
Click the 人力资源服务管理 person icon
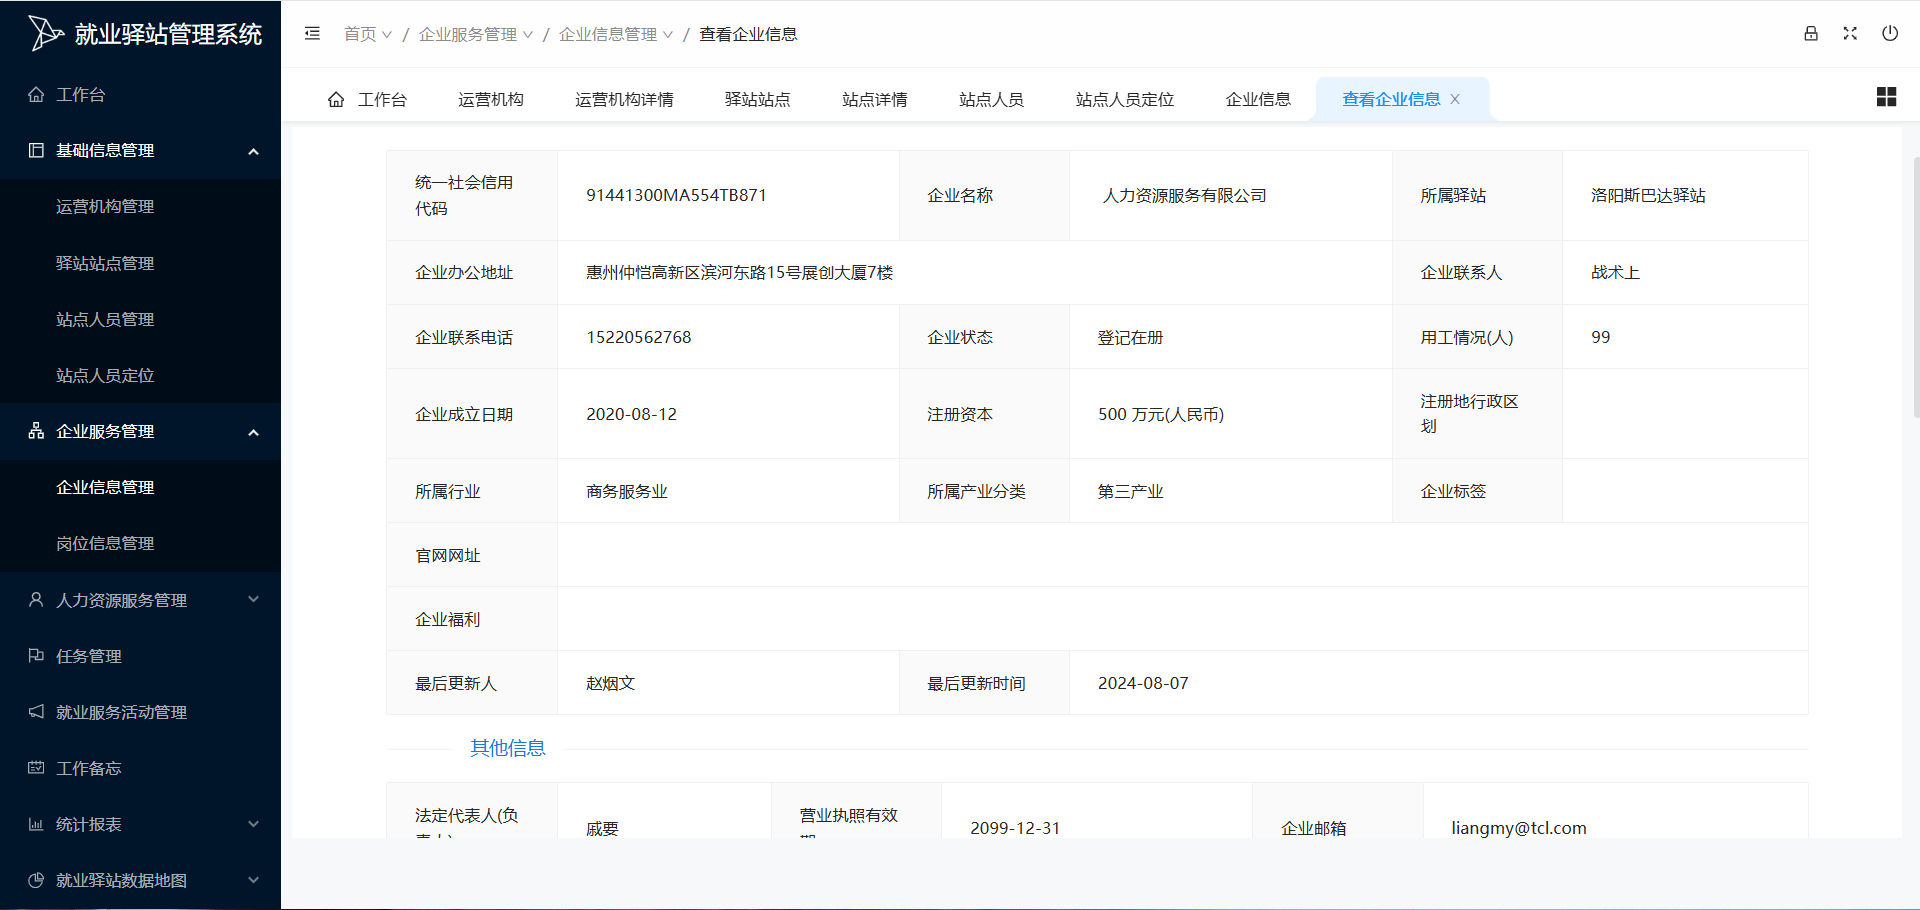[x=36, y=599]
